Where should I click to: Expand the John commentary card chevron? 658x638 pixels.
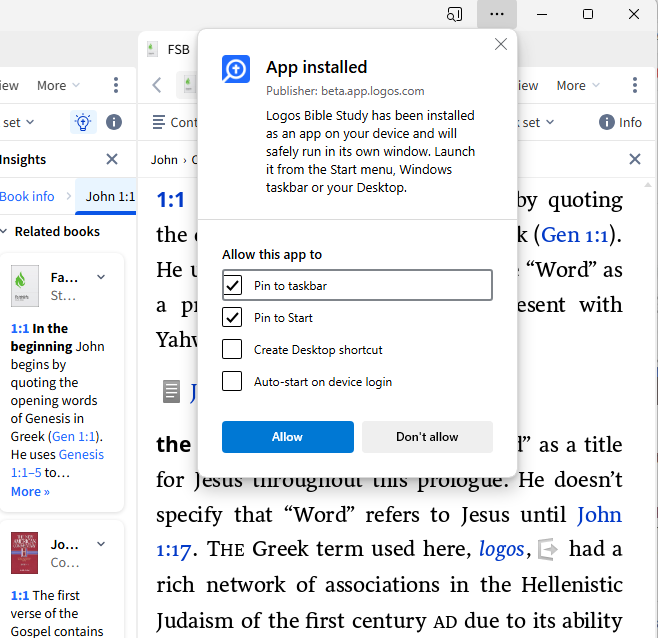click(101, 544)
